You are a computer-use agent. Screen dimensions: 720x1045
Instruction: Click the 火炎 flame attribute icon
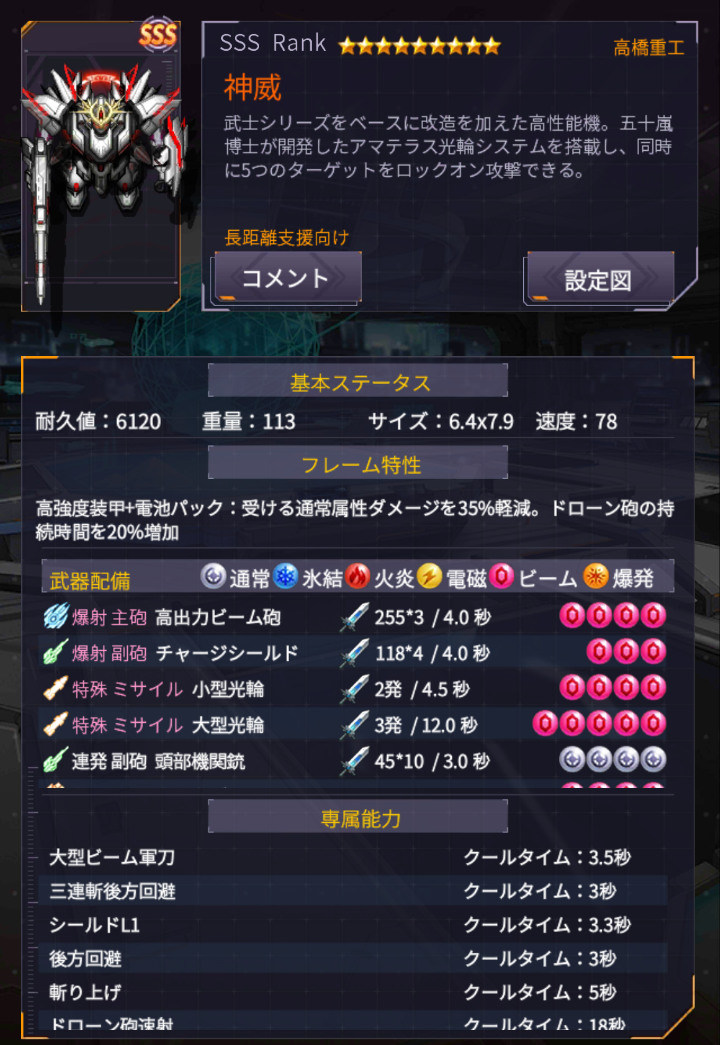(x=358, y=576)
